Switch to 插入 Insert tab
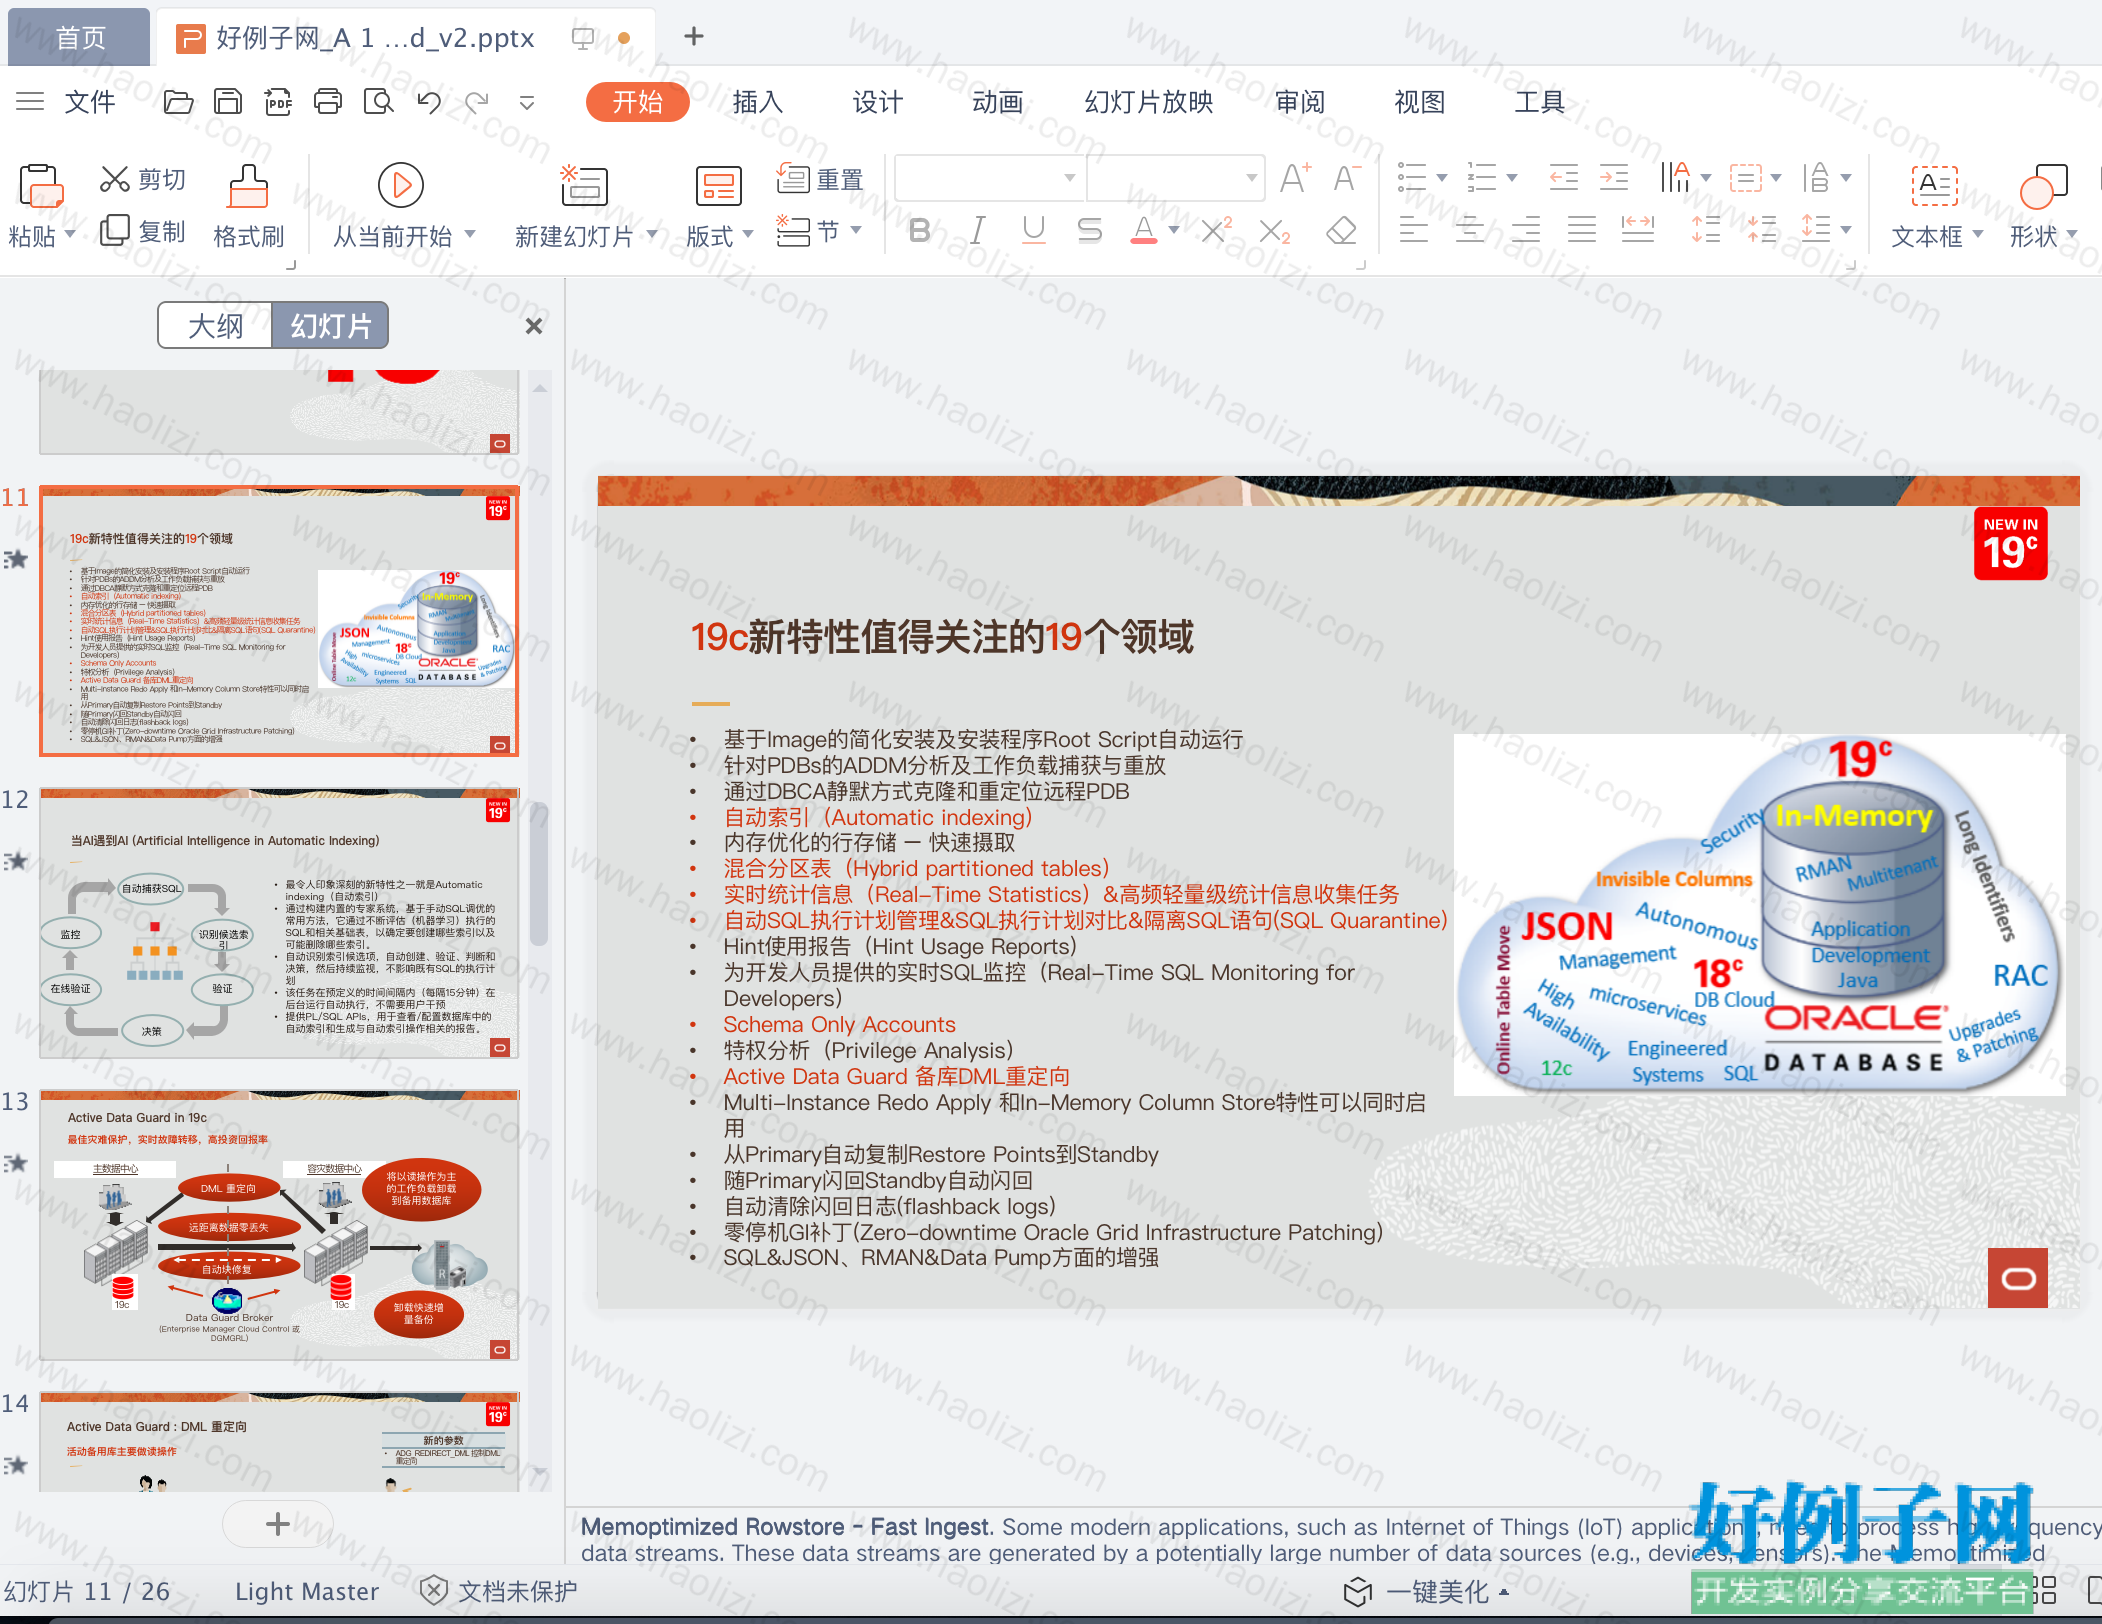The image size is (2102, 1624). pyautogui.click(x=757, y=102)
